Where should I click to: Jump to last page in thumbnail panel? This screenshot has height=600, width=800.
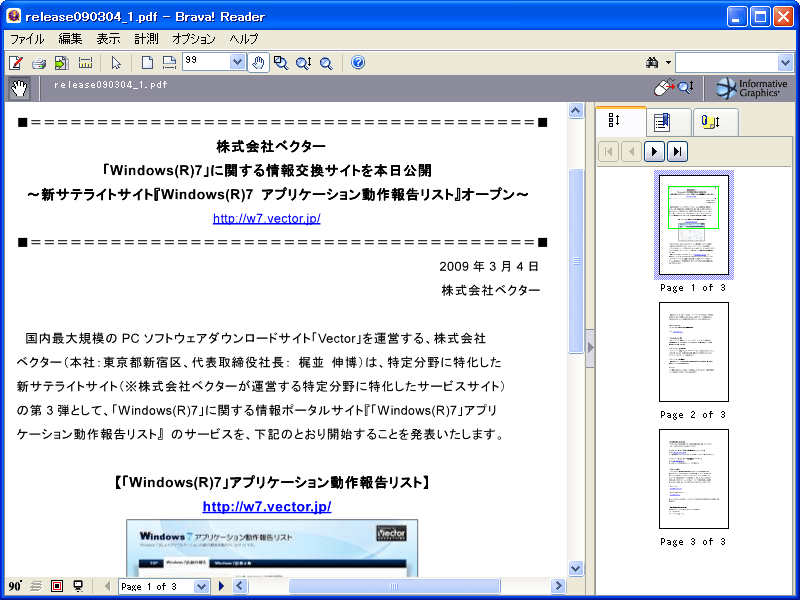pos(677,152)
